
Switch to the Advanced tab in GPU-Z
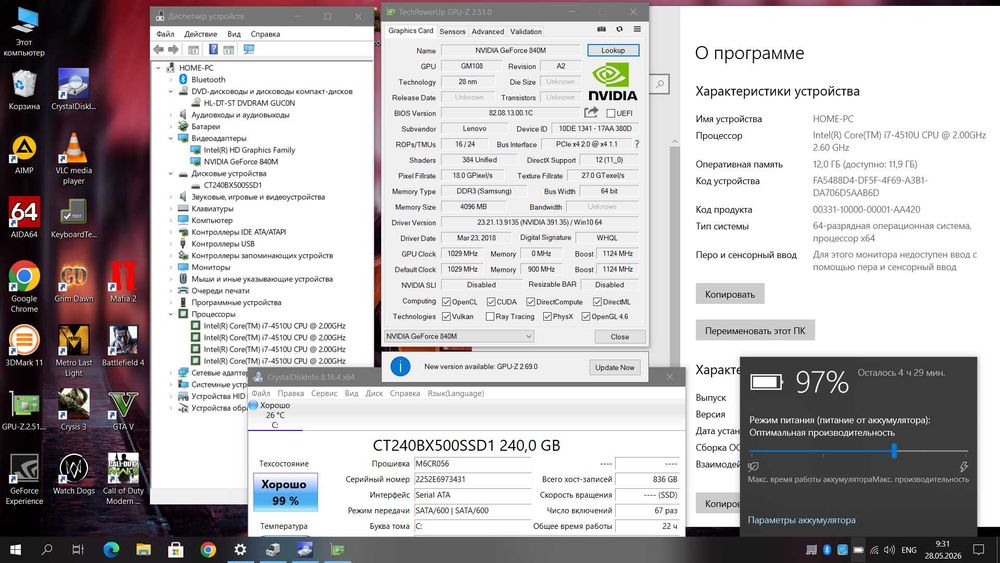click(x=488, y=31)
